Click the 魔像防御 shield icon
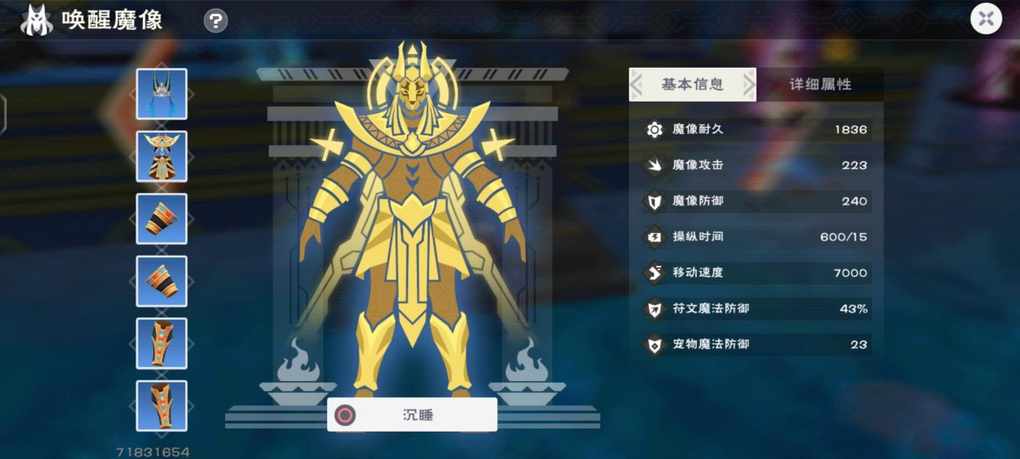1020x459 pixels. click(654, 202)
